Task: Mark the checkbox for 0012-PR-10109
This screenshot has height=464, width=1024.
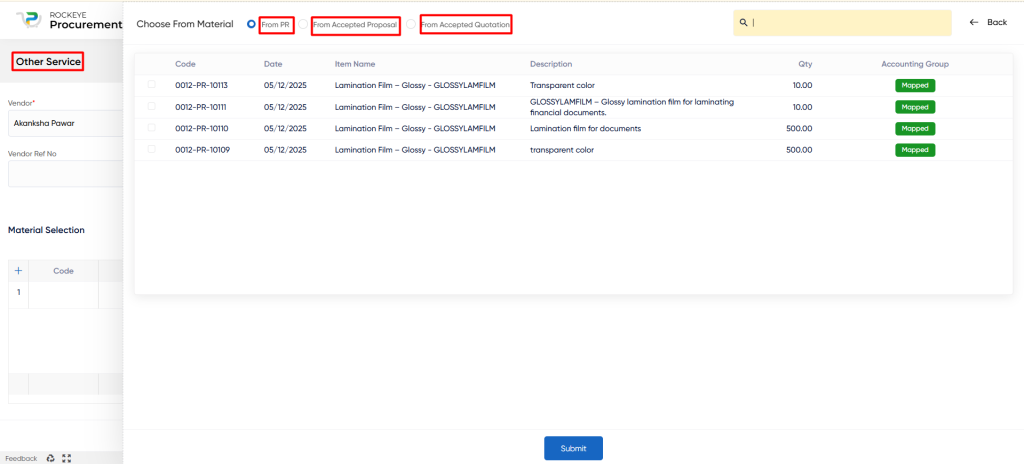Action: (x=152, y=150)
